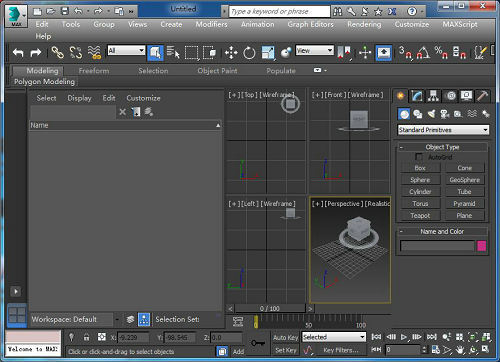This screenshot has height=362, width=500.
Task: Select the Lights category icon
Action: point(431,114)
